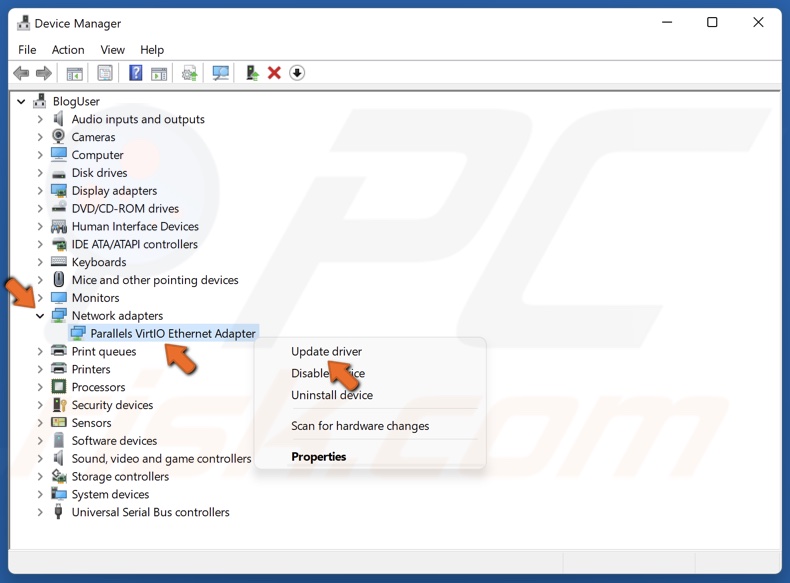790x583 pixels.
Task: Click the Storage controllers icon
Action: pos(59,476)
